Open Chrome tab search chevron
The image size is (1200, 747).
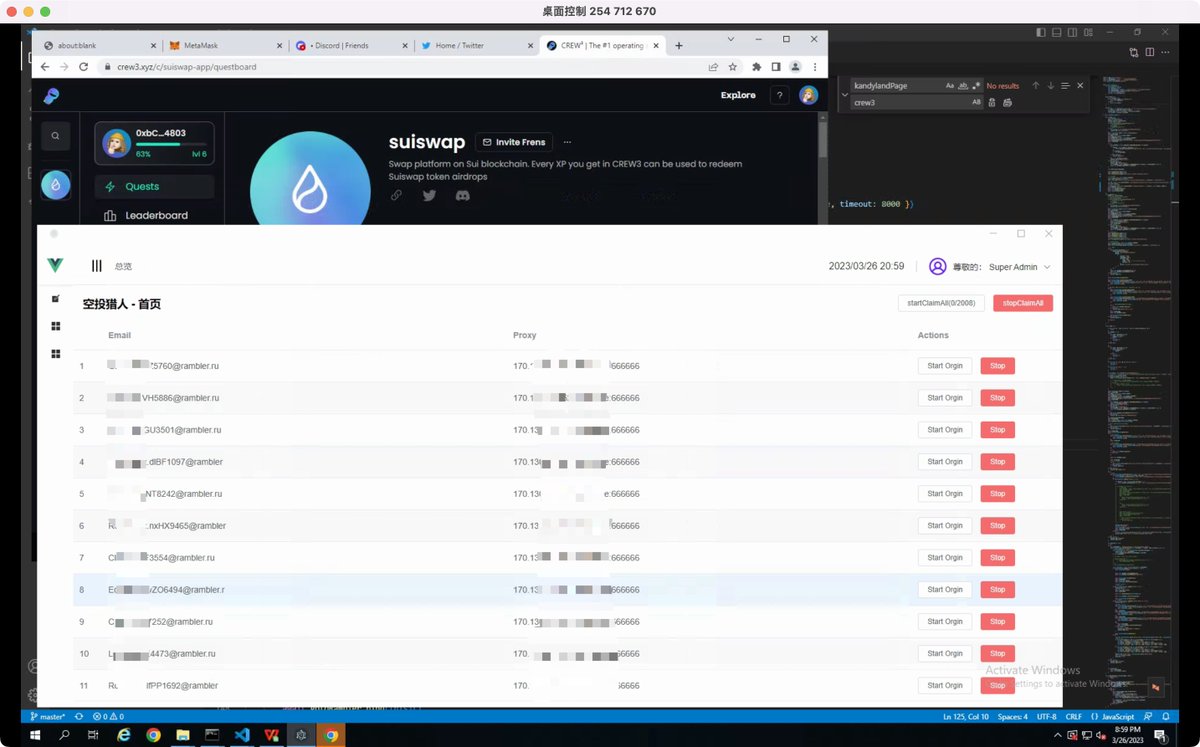click(730, 39)
